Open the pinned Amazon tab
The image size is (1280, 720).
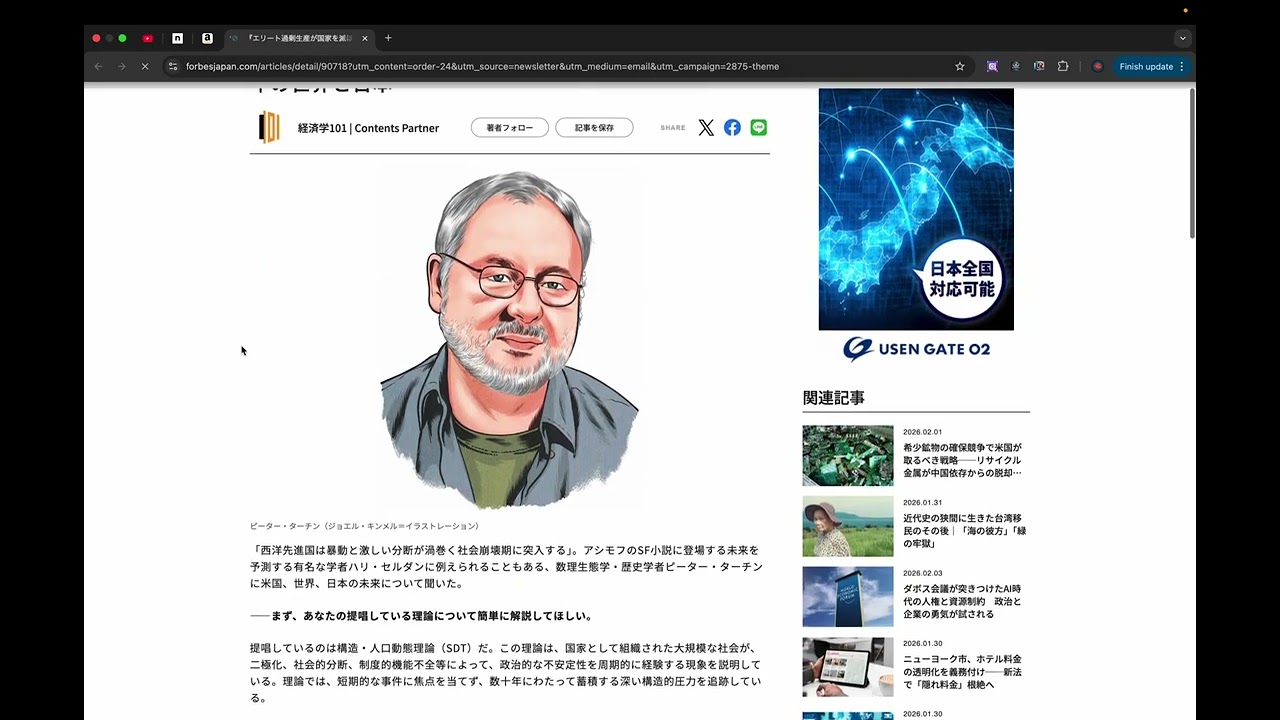tap(207, 38)
